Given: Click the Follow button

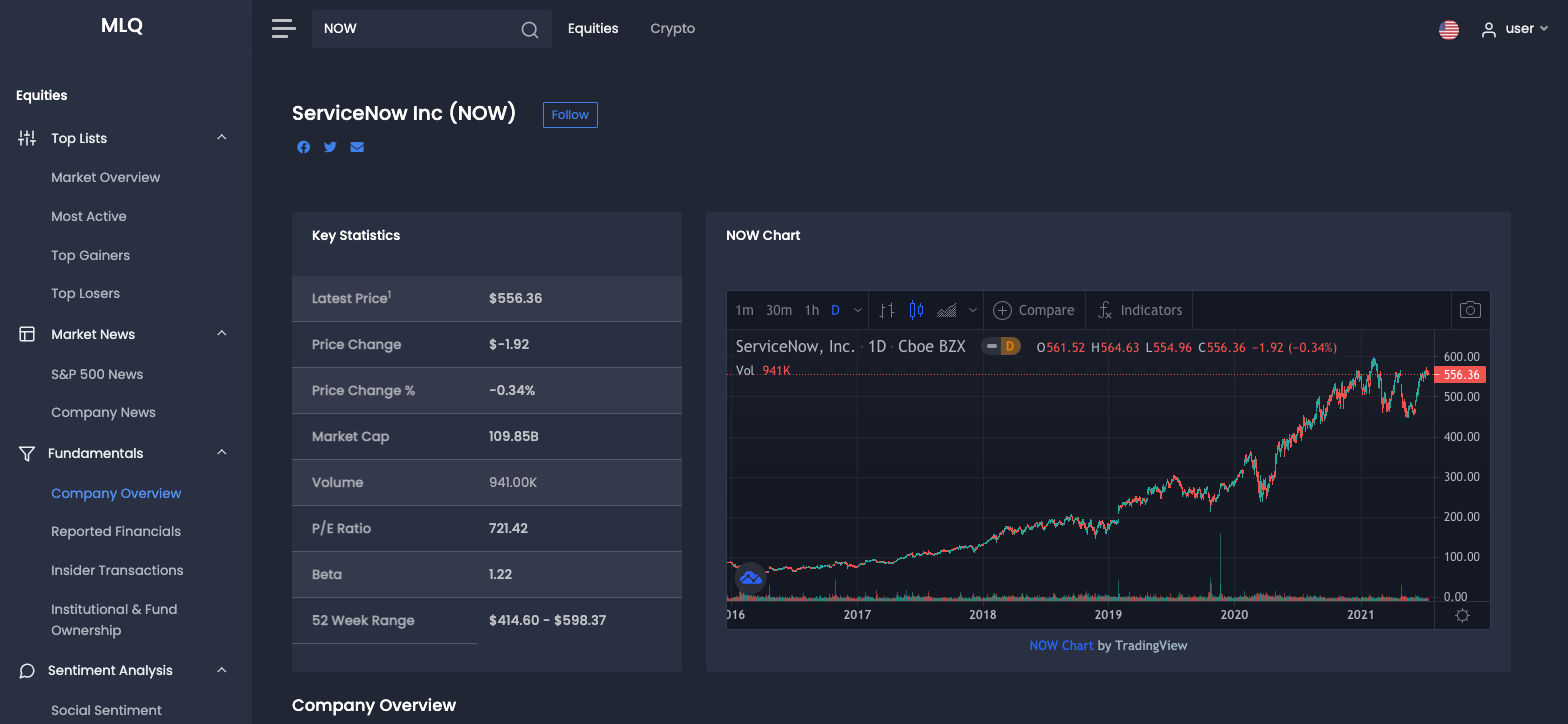Looking at the screenshot, I should pos(570,115).
